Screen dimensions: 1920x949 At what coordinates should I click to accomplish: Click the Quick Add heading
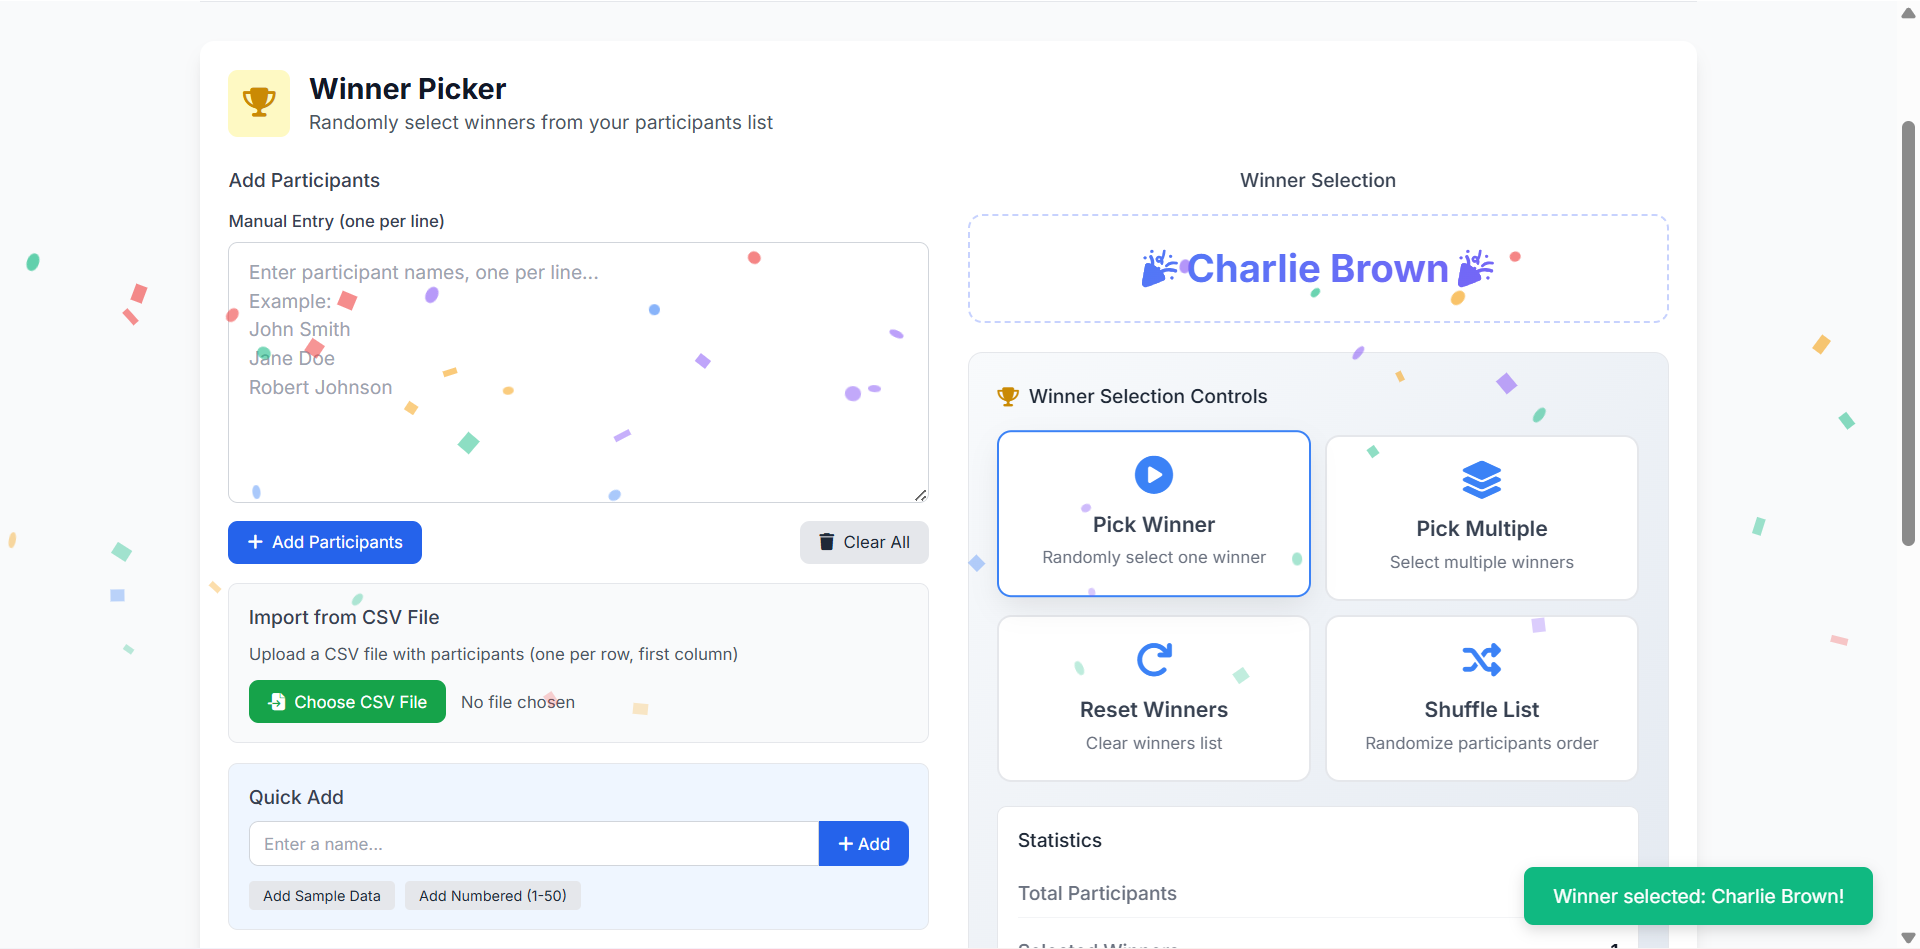click(296, 797)
